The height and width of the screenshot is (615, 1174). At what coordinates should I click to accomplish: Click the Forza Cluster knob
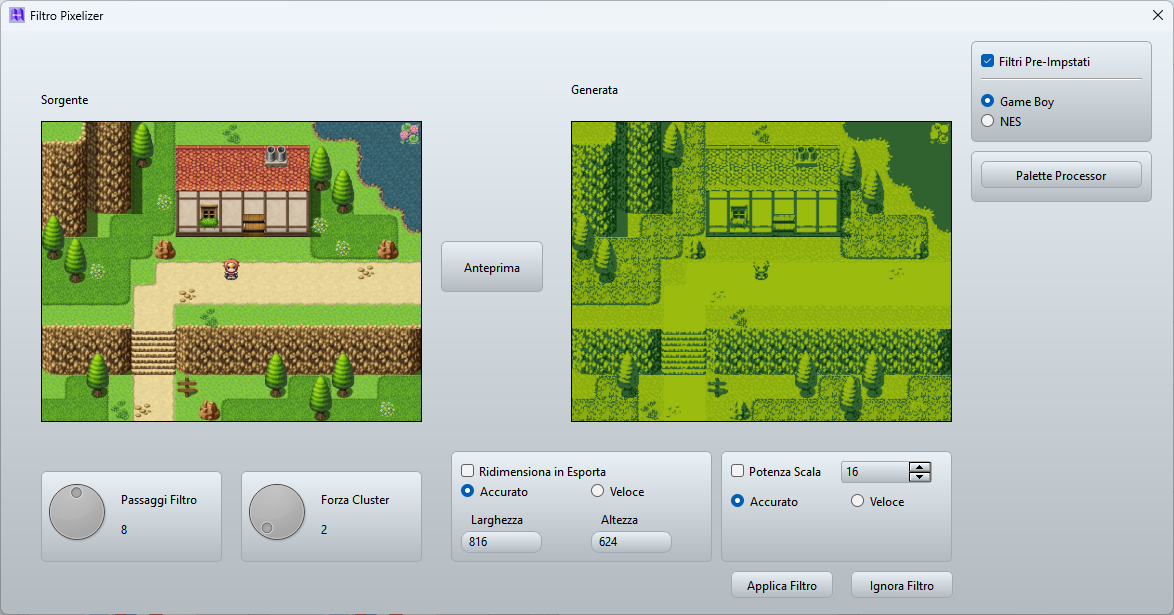(x=277, y=512)
